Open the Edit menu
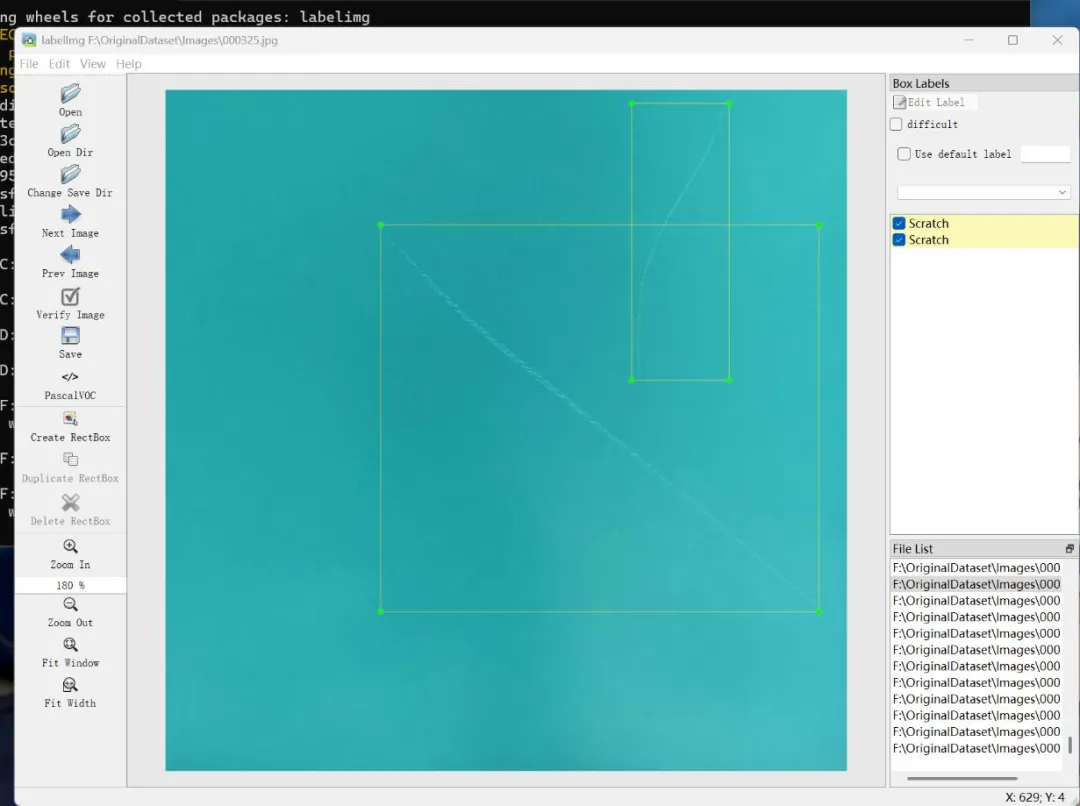This screenshot has width=1080, height=806. coord(59,63)
